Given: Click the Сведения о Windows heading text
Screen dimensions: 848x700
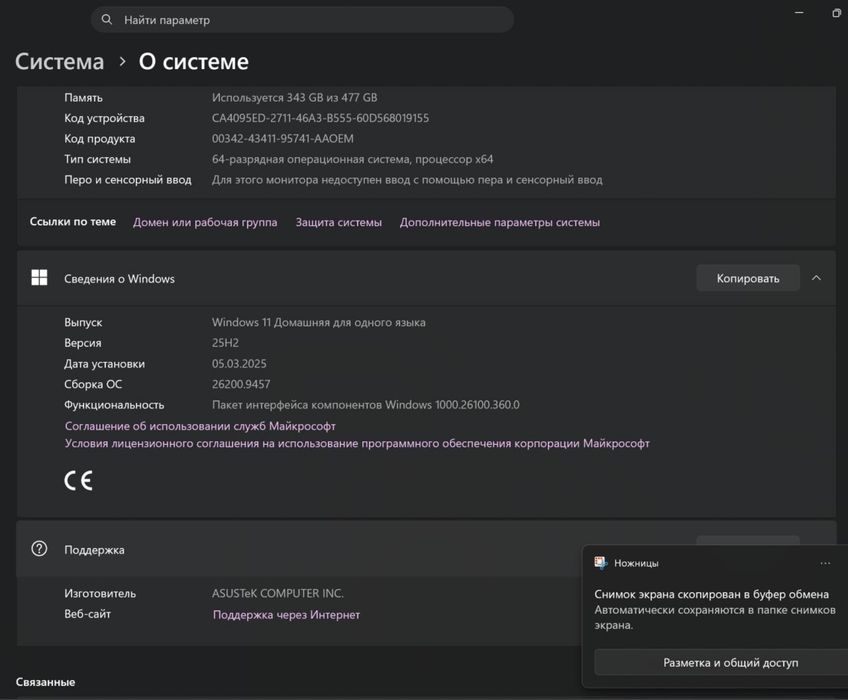Looking at the screenshot, I should 119,279.
